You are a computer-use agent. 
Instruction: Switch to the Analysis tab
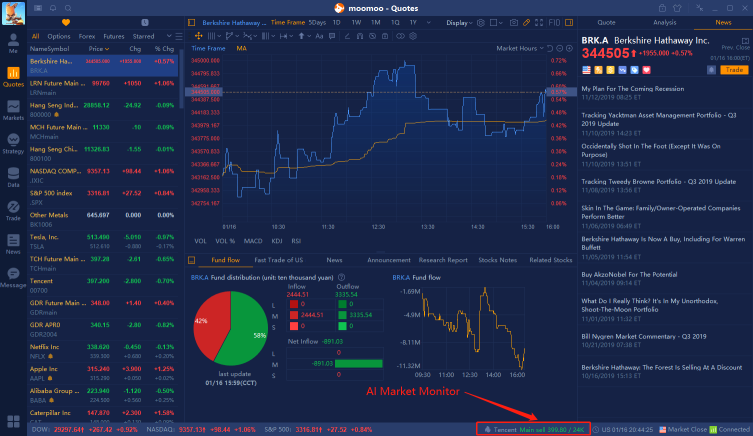tap(665, 23)
